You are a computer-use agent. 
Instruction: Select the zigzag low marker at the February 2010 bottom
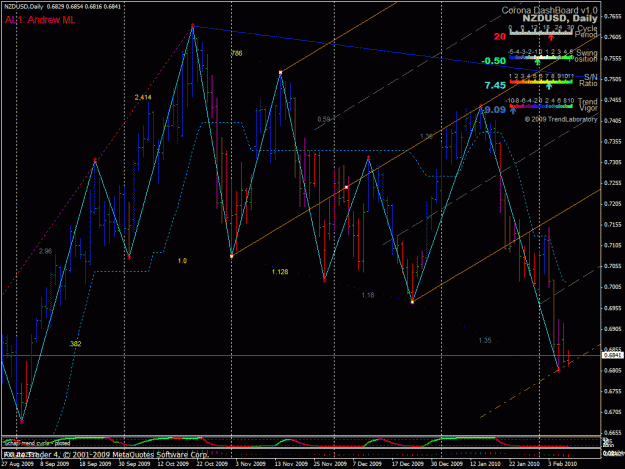click(x=559, y=371)
